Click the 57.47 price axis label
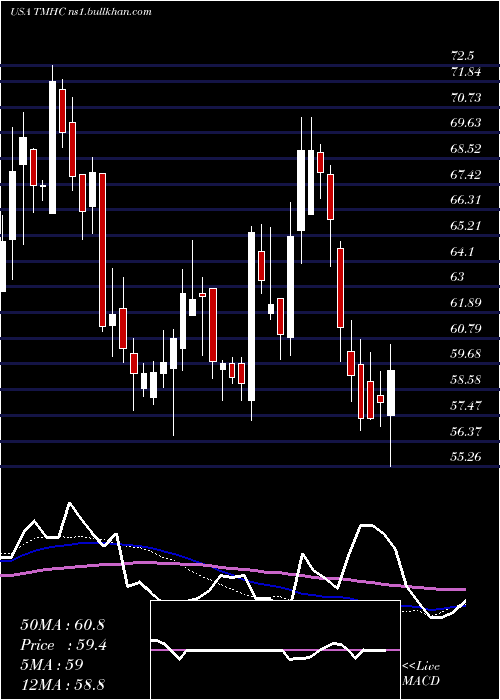500x700 pixels. point(466,406)
